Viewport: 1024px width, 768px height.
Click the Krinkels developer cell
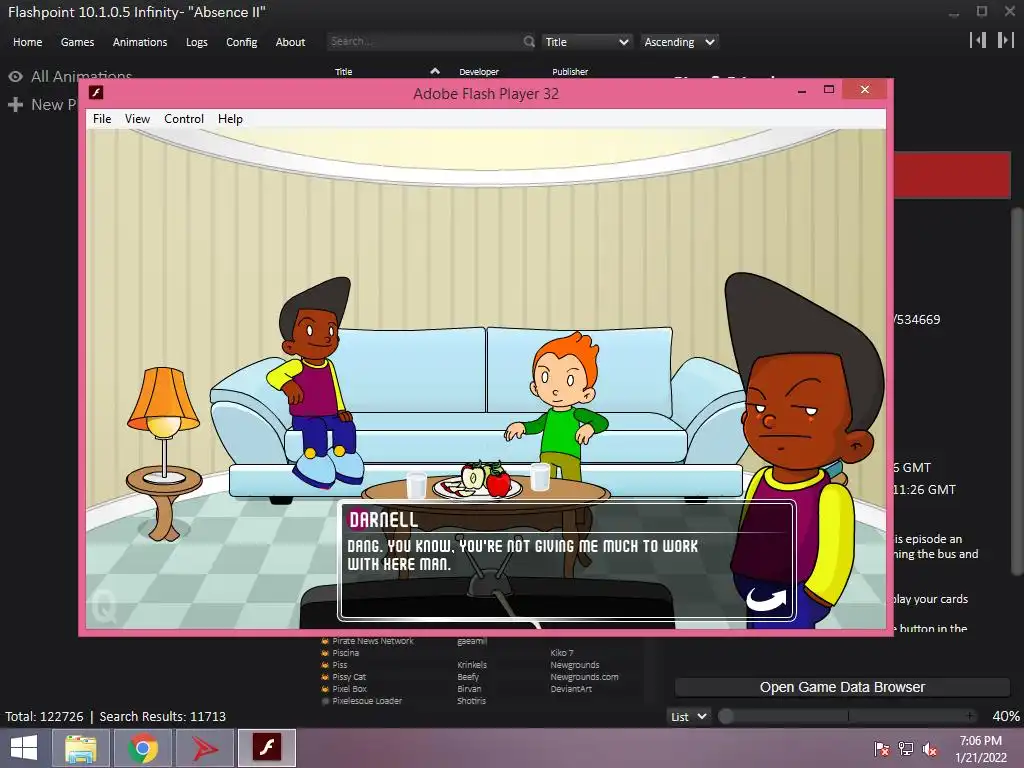(x=472, y=665)
